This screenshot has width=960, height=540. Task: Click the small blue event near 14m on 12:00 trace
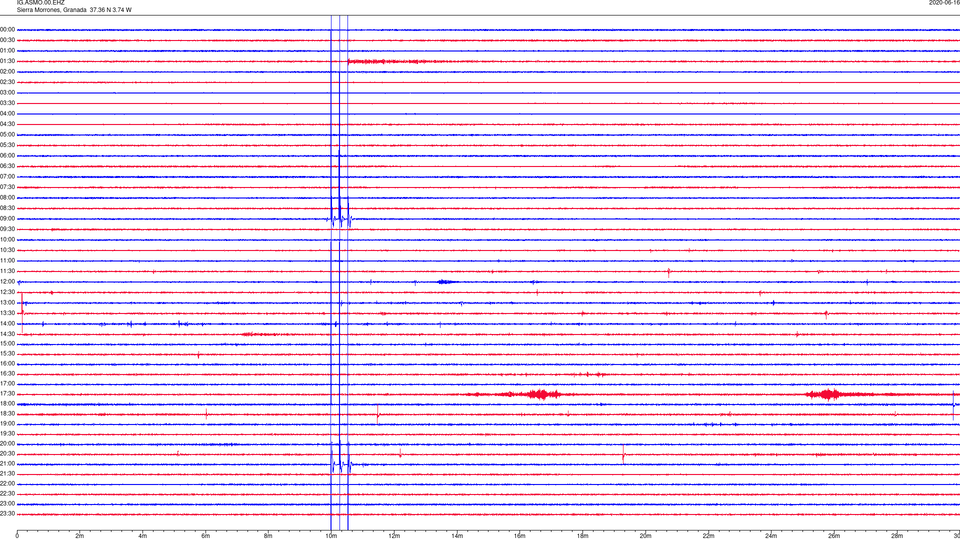tap(446, 282)
